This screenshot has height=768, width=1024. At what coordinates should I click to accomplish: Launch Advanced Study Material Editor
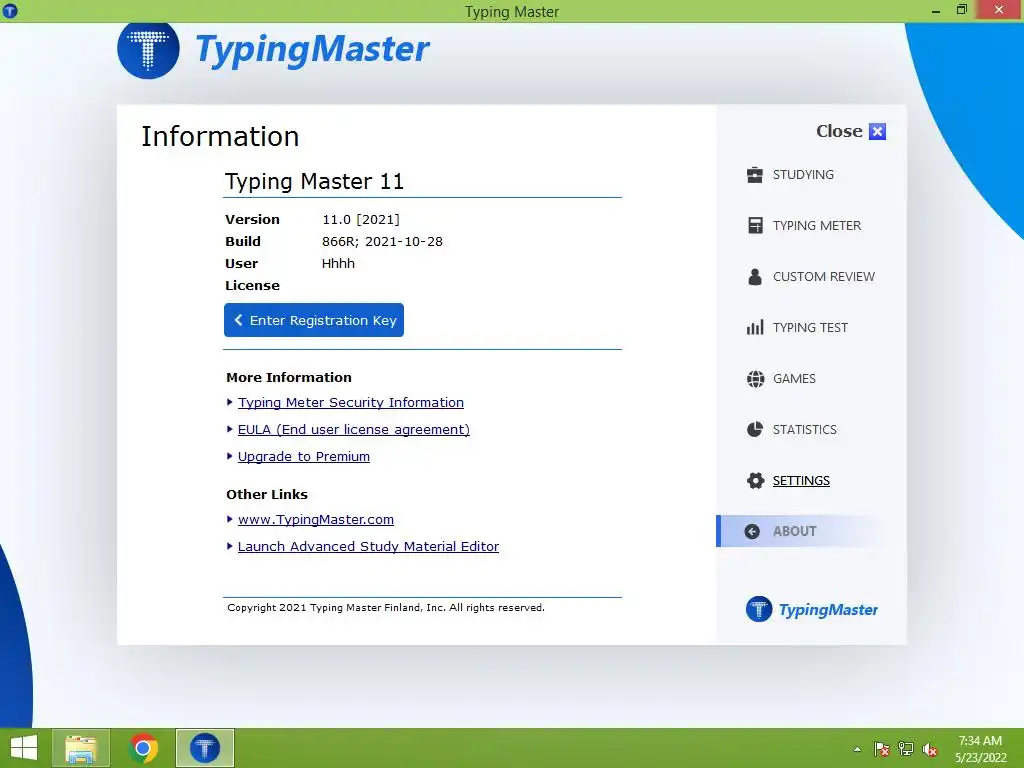tap(368, 547)
